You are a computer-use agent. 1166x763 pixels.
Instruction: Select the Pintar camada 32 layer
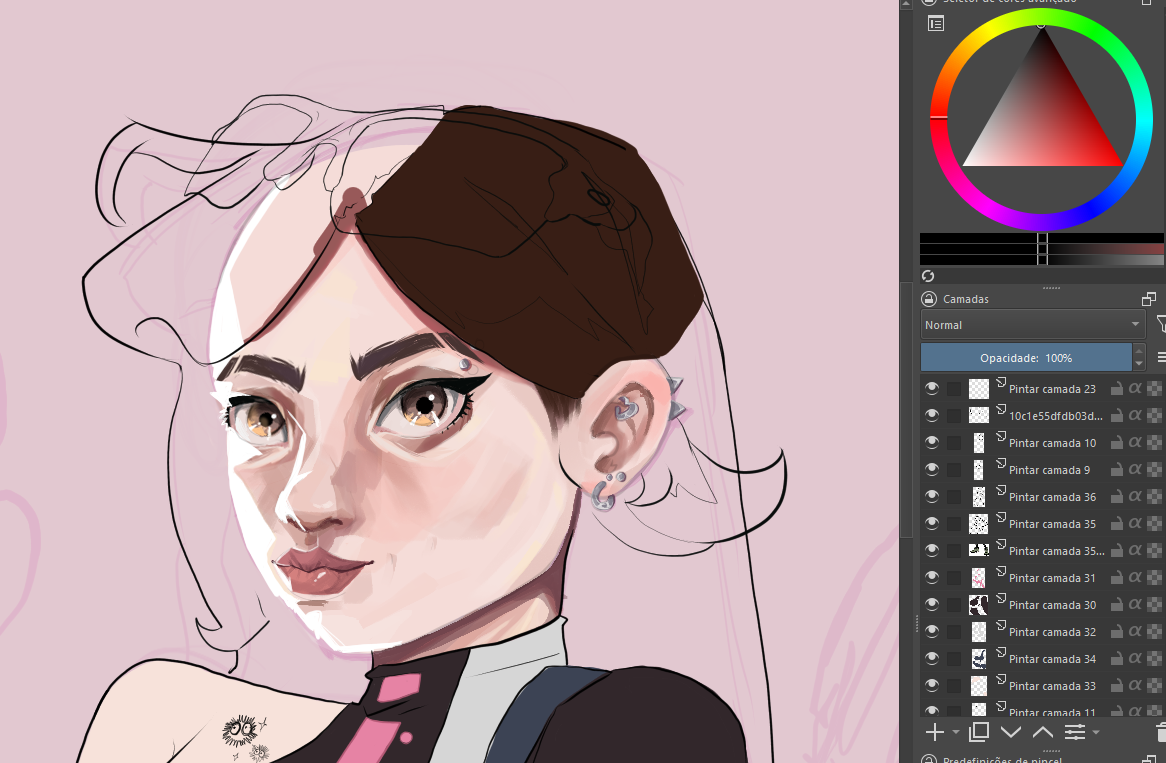click(x=1052, y=632)
